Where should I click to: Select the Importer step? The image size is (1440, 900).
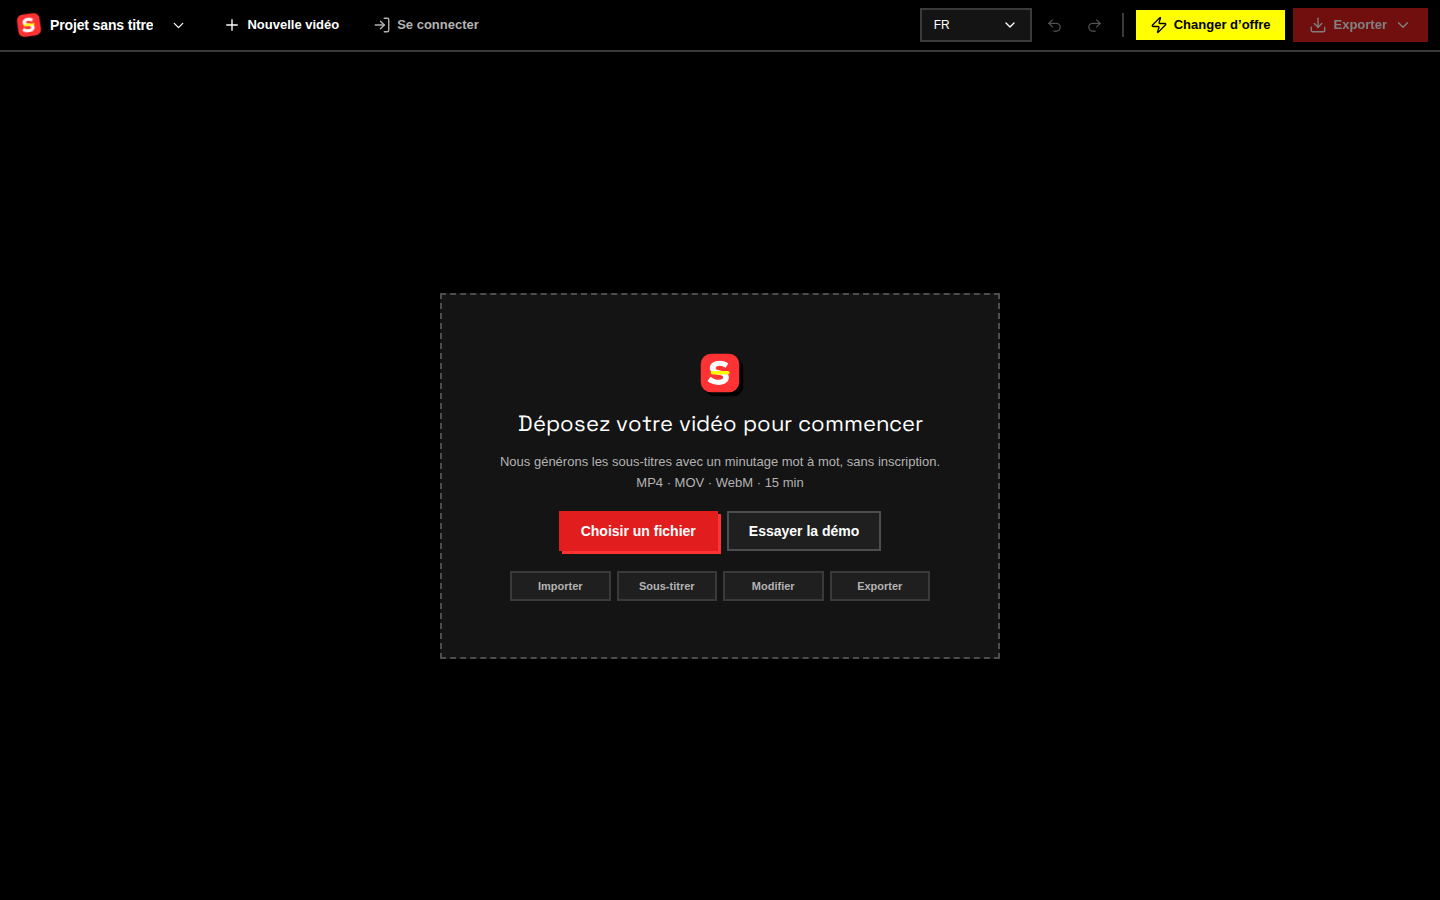pyautogui.click(x=560, y=586)
